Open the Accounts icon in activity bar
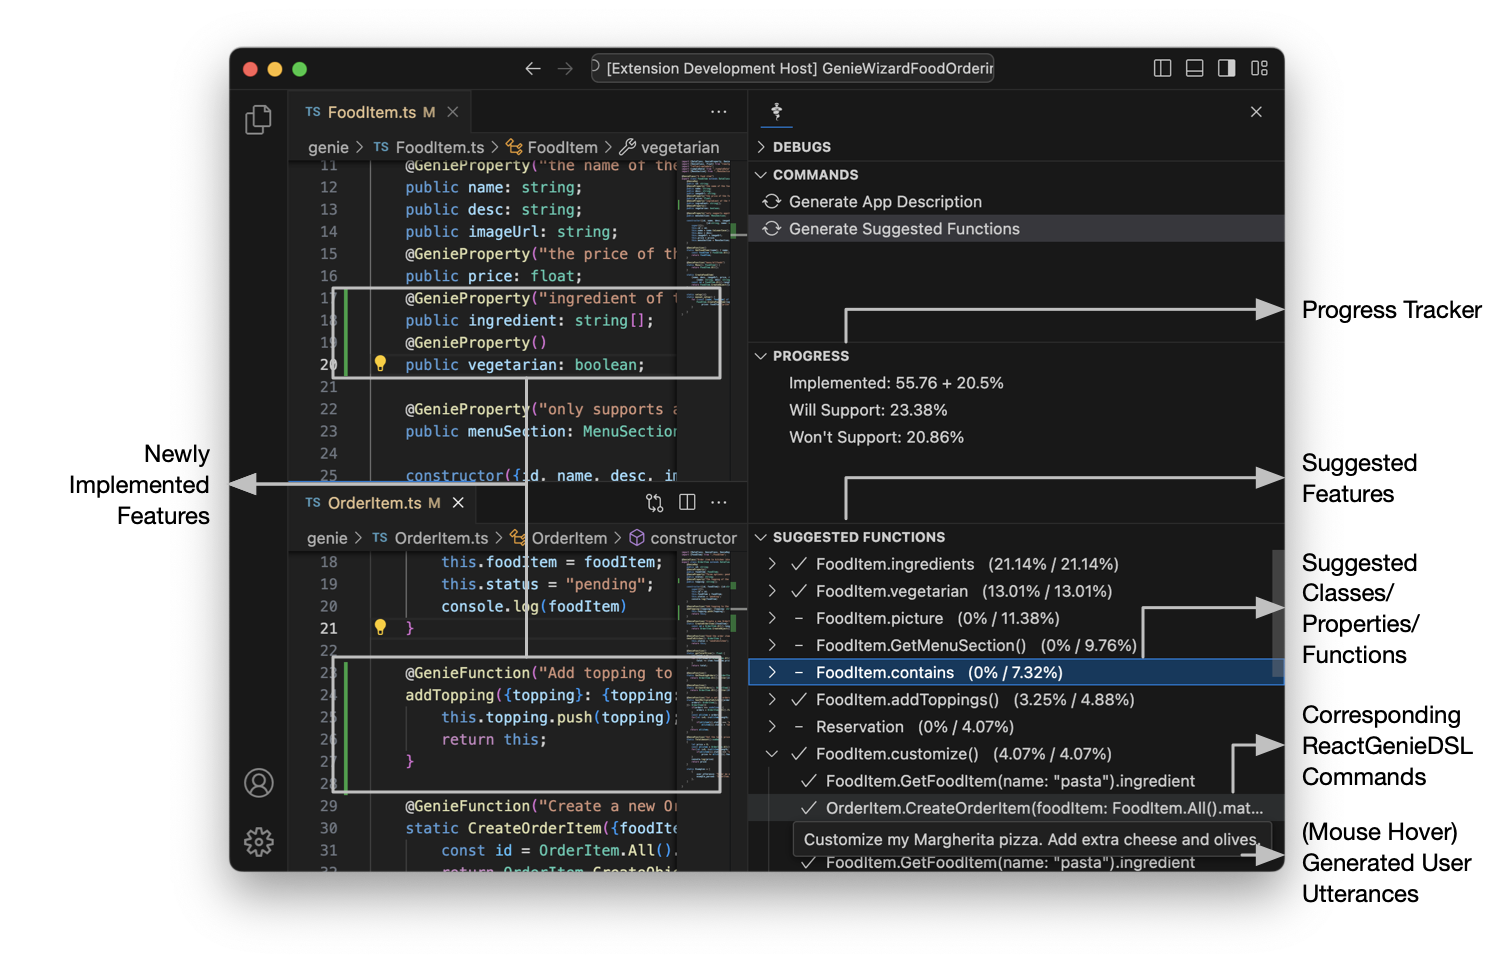The width and height of the screenshot is (1512, 963). (x=259, y=783)
